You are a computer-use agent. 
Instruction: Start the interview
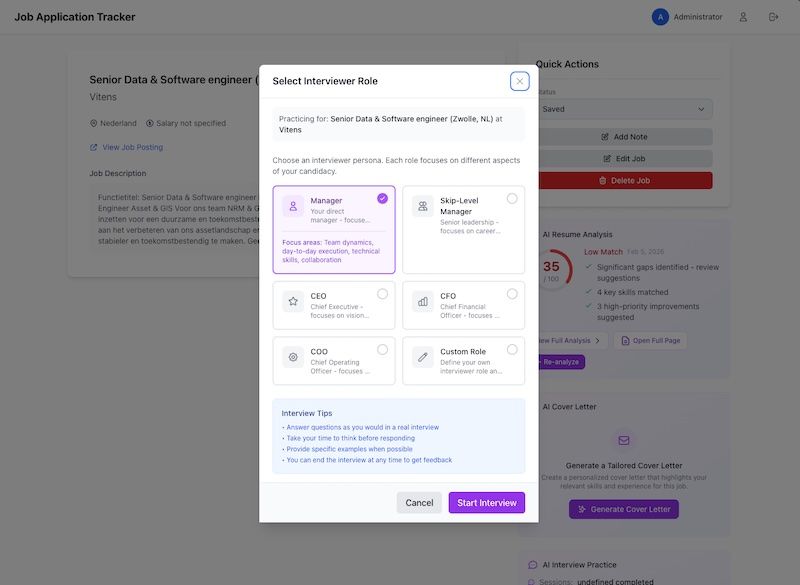coord(487,503)
